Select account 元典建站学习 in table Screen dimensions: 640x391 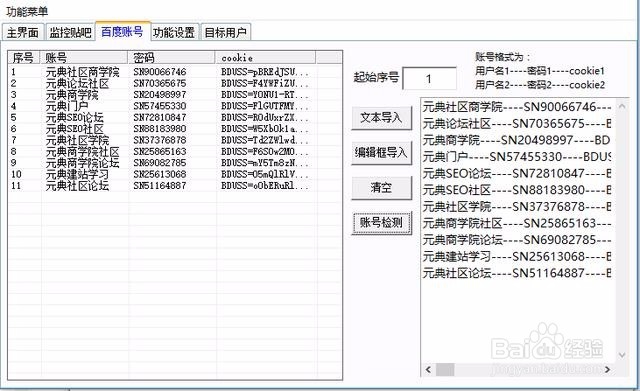point(77,174)
